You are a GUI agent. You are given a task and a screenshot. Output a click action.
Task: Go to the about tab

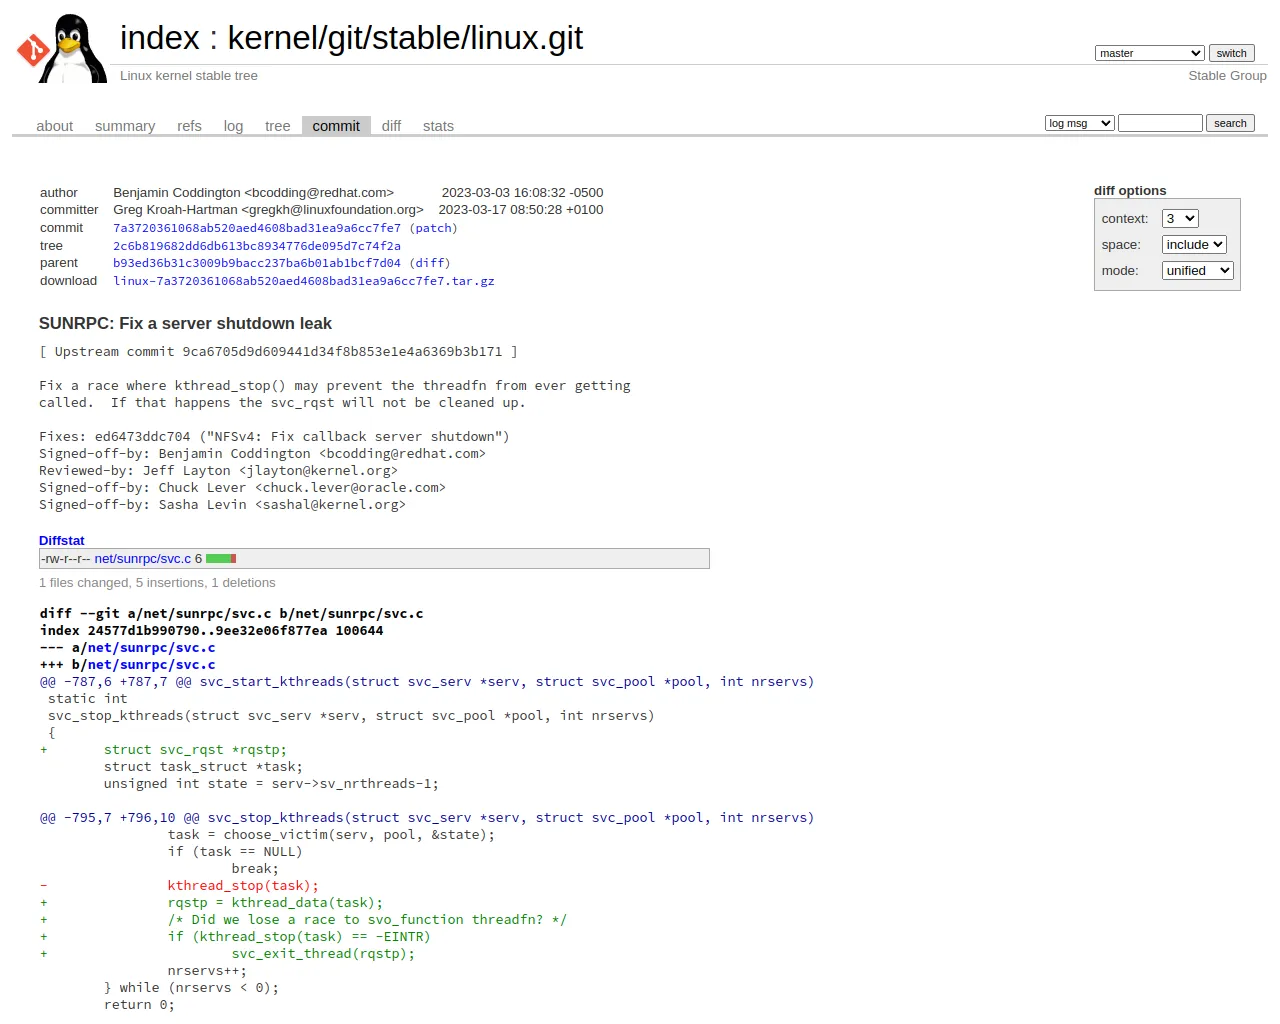coord(55,126)
